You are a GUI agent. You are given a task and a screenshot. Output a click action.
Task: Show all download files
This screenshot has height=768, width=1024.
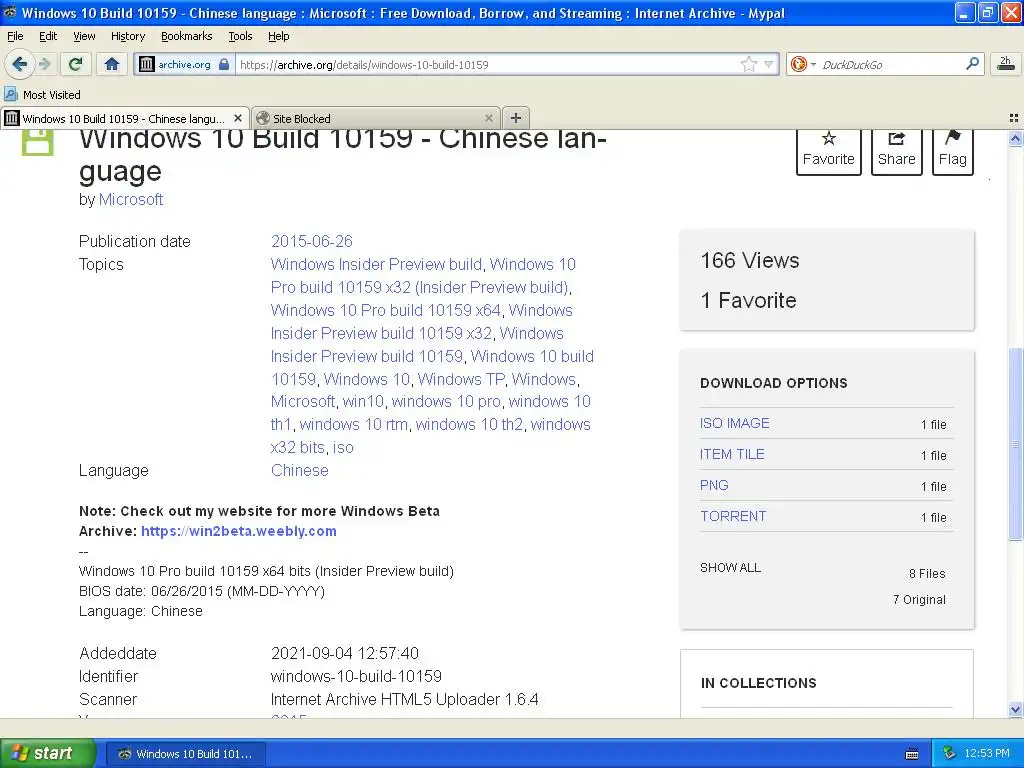[x=730, y=568]
